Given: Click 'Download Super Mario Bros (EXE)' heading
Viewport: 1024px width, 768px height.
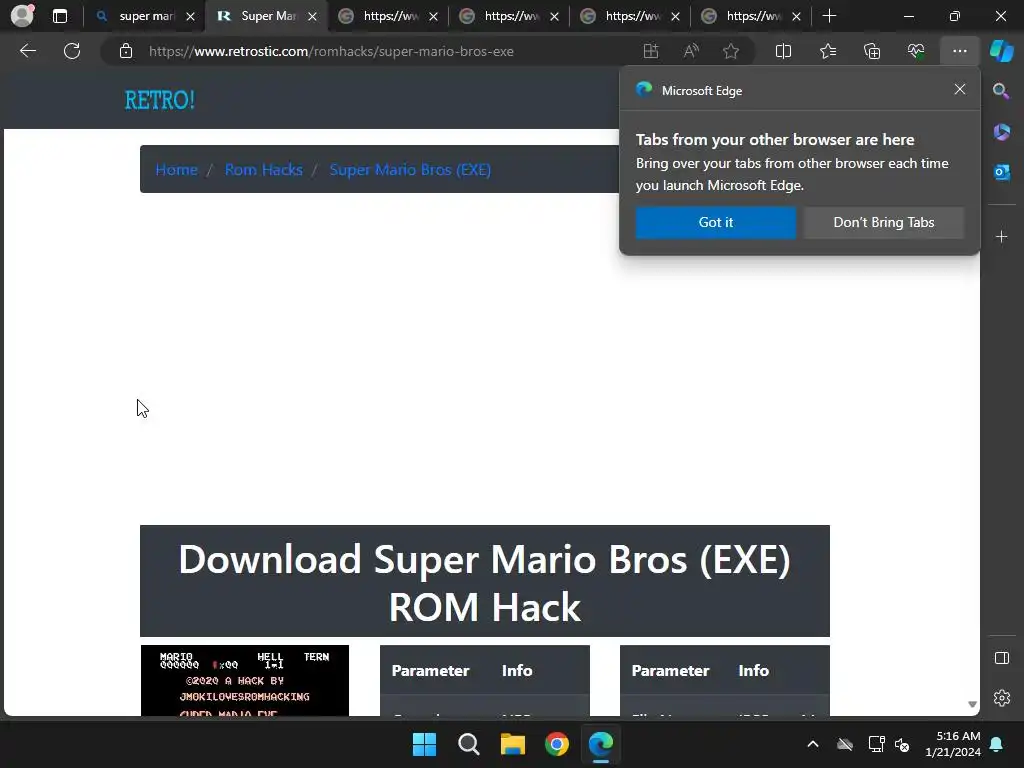Looking at the screenshot, I should tap(485, 583).
